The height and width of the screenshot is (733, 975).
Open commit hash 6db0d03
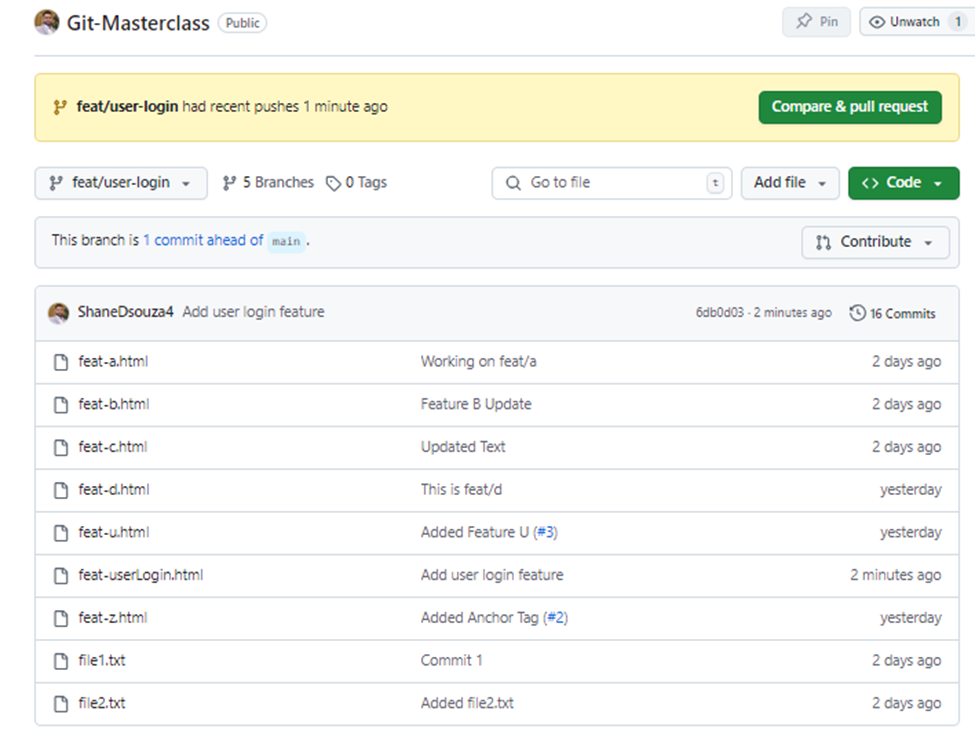[719, 312]
